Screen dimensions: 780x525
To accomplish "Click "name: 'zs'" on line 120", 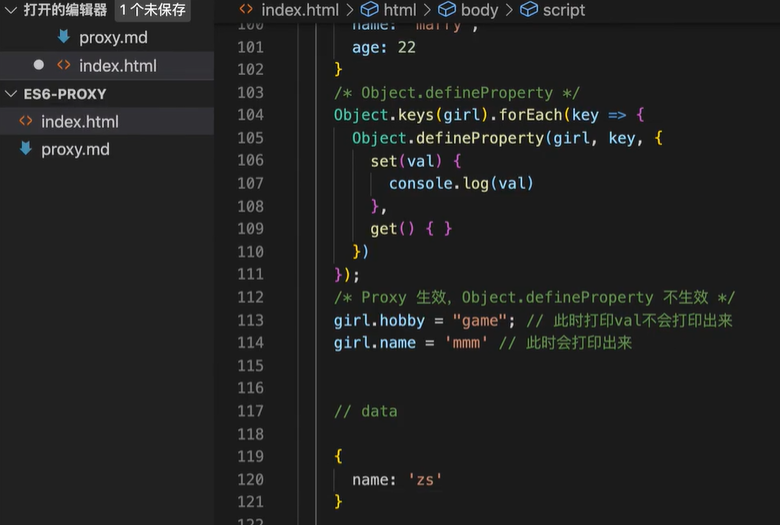I will coord(397,480).
